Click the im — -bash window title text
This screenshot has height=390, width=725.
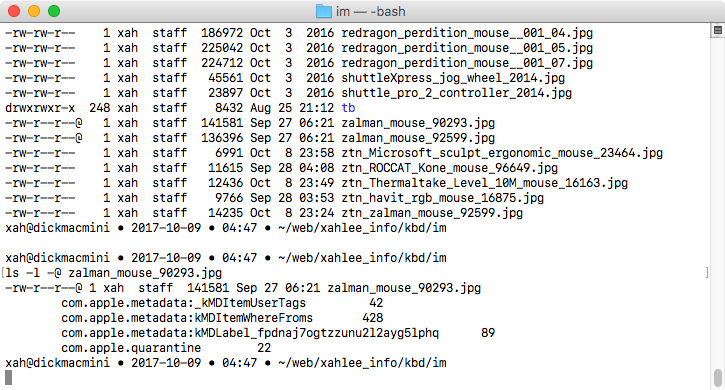pyautogui.click(x=370, y=11)
